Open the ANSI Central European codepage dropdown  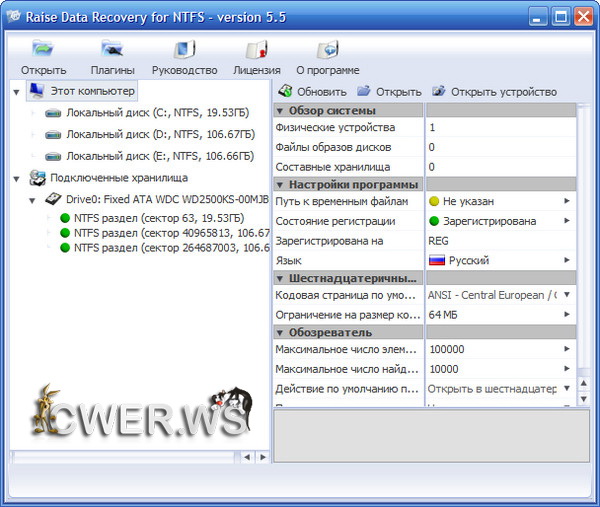coord(567,295)
